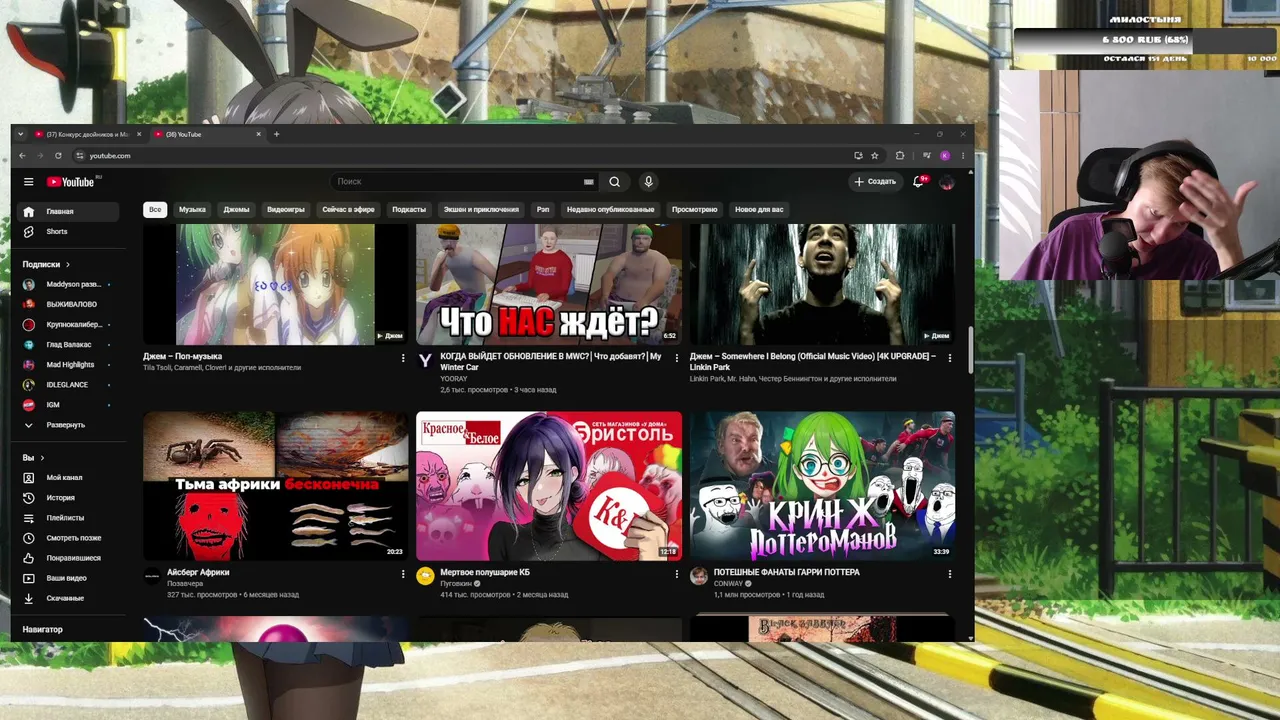Image resolution: width=1280 pixels, height=720 pixels.
Task: Select the Подкасты filter chip
Action: click(409, 210)
